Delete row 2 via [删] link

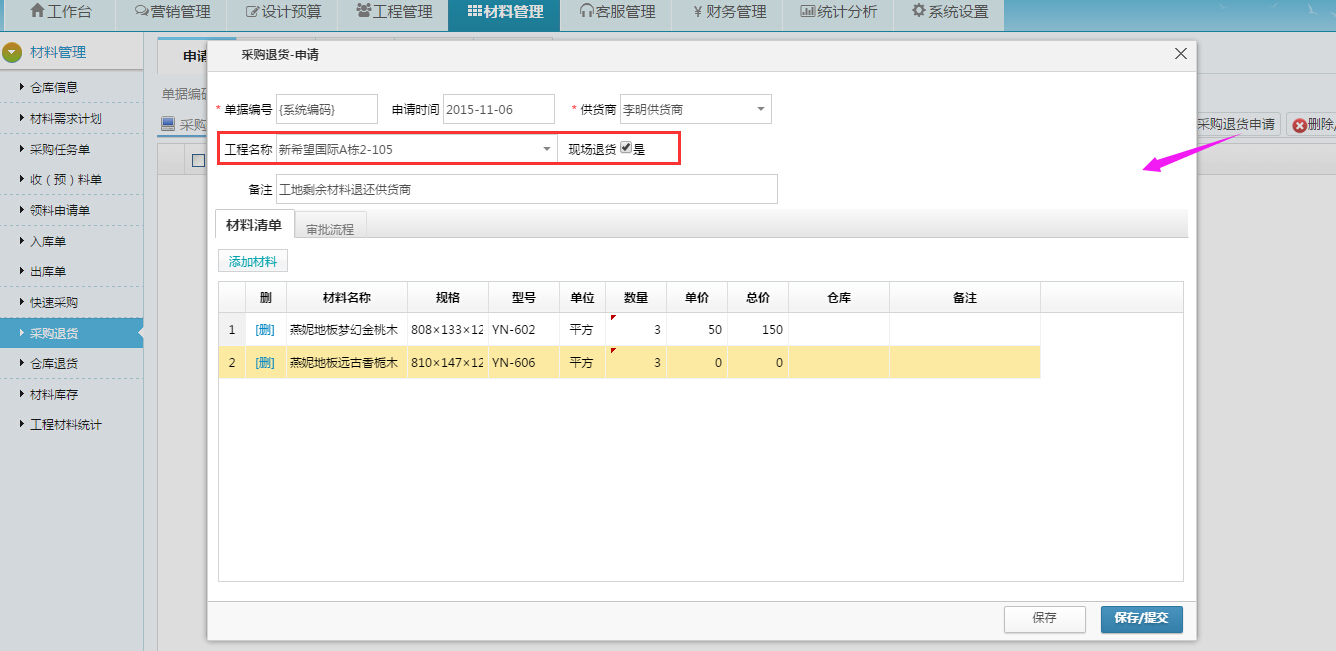265,362
